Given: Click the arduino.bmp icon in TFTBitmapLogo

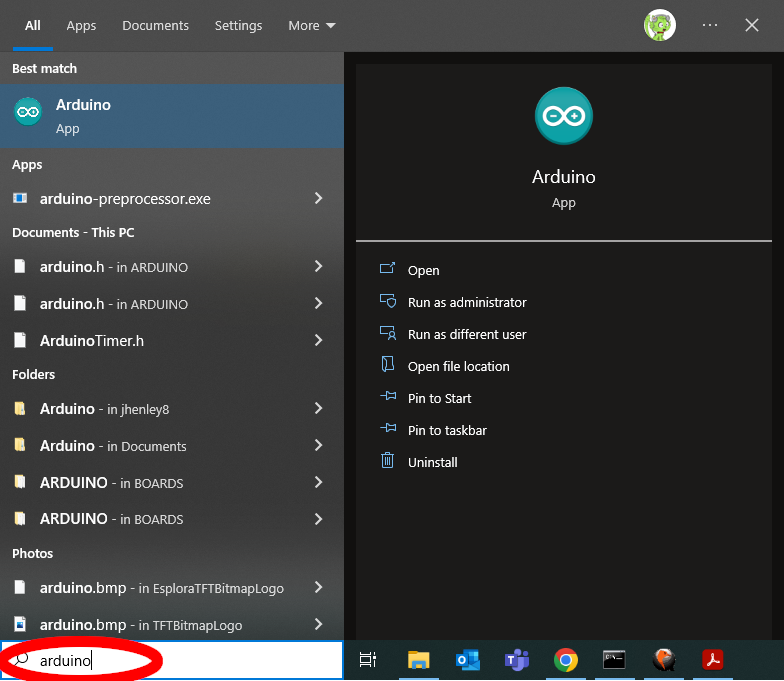Looking at the screenshot, I should tap(20, 624).
